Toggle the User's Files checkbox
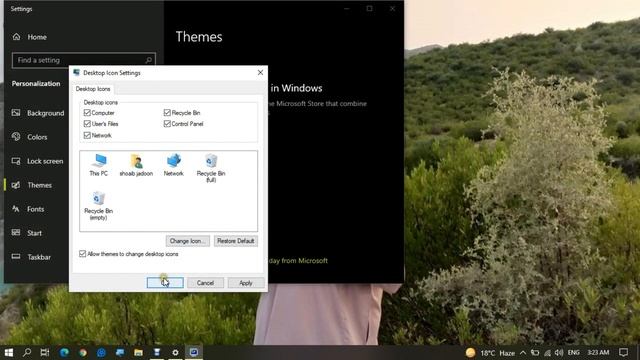 (87, 124)
